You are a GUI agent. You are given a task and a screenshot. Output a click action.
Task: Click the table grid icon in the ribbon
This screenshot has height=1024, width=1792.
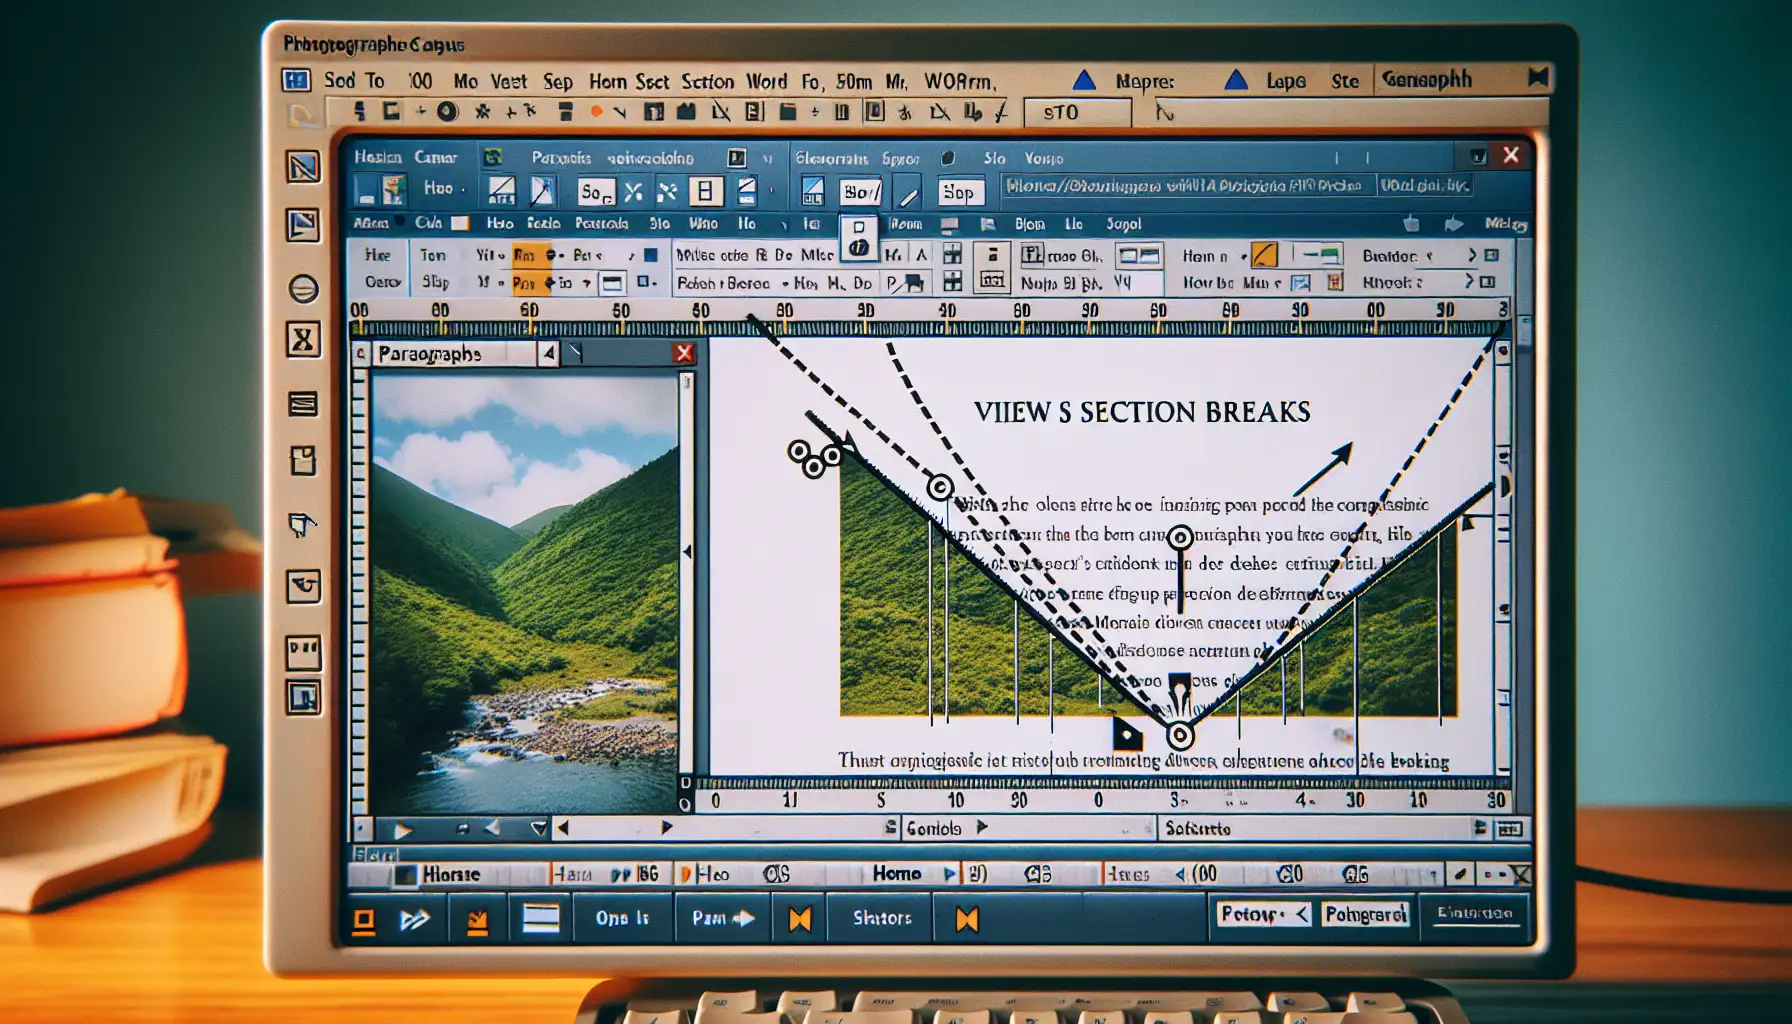coord(951,252)
